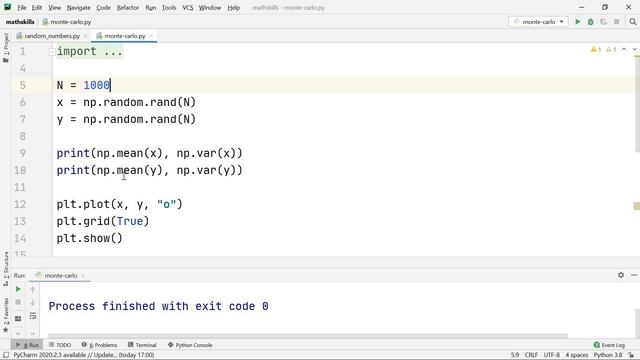Click the toolbar Stop square icon
This screenshot has height=360, width=640.
coord(617,22)
